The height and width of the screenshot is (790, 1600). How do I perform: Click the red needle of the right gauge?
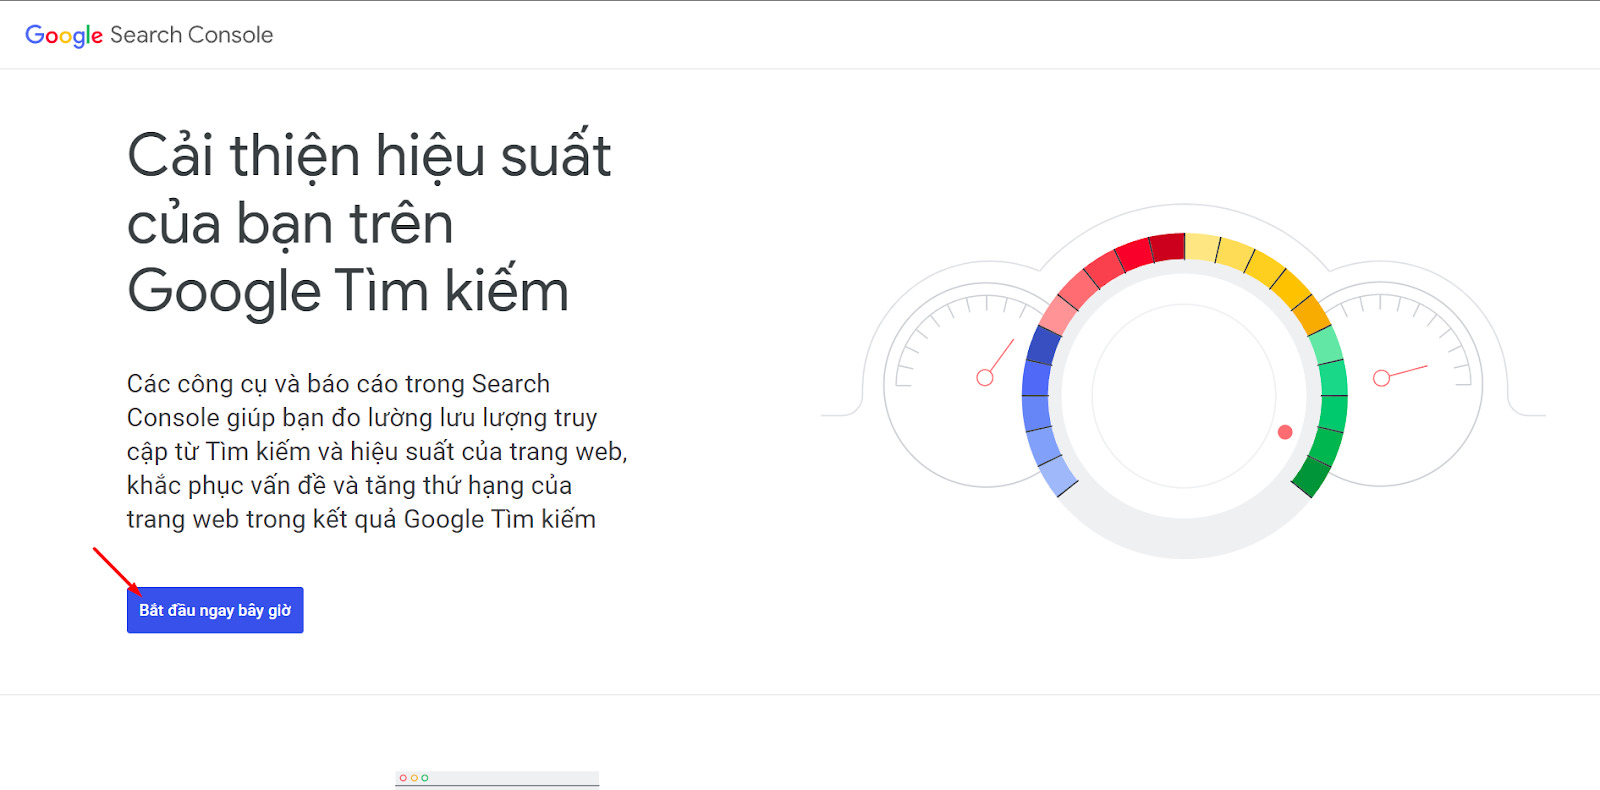click(x=1405, y=372)
